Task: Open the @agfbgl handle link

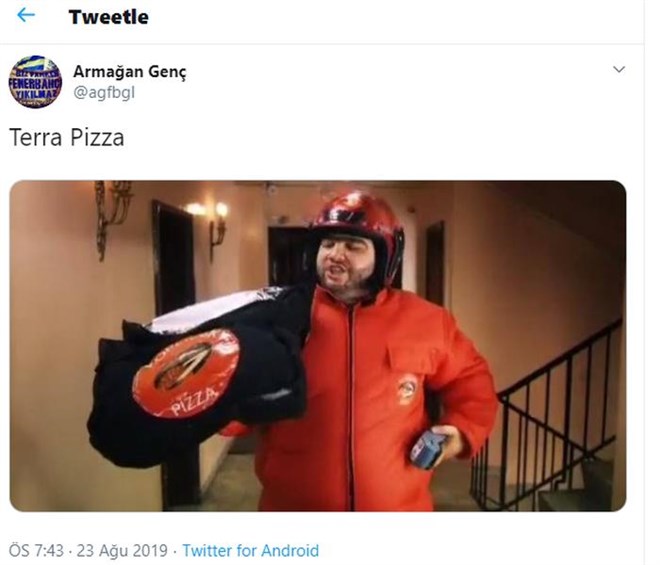Action: tap(104, 92)
